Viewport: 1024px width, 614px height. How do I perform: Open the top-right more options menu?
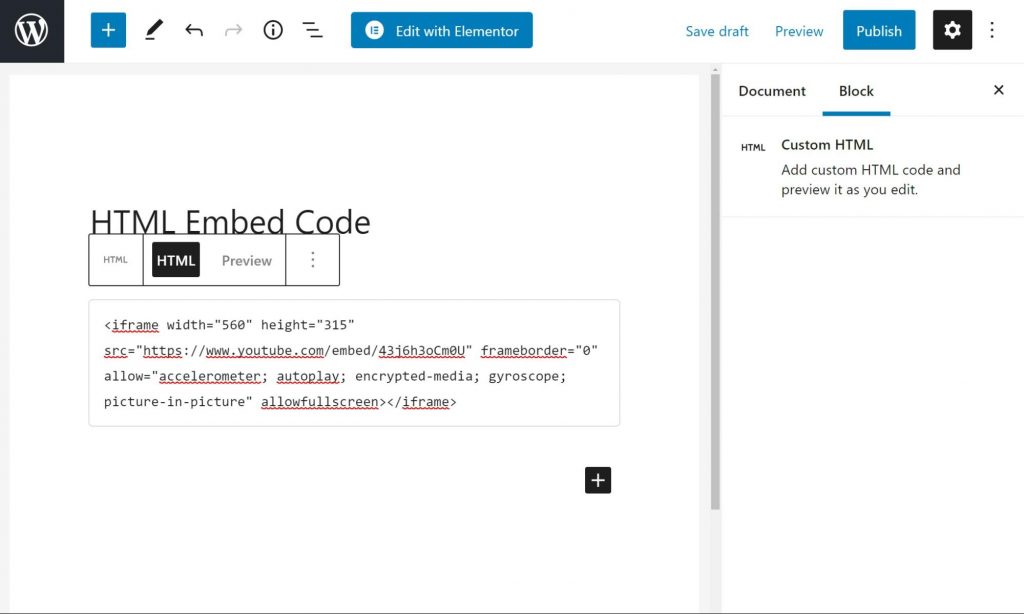pyautogui.click(x=992, y=31)
